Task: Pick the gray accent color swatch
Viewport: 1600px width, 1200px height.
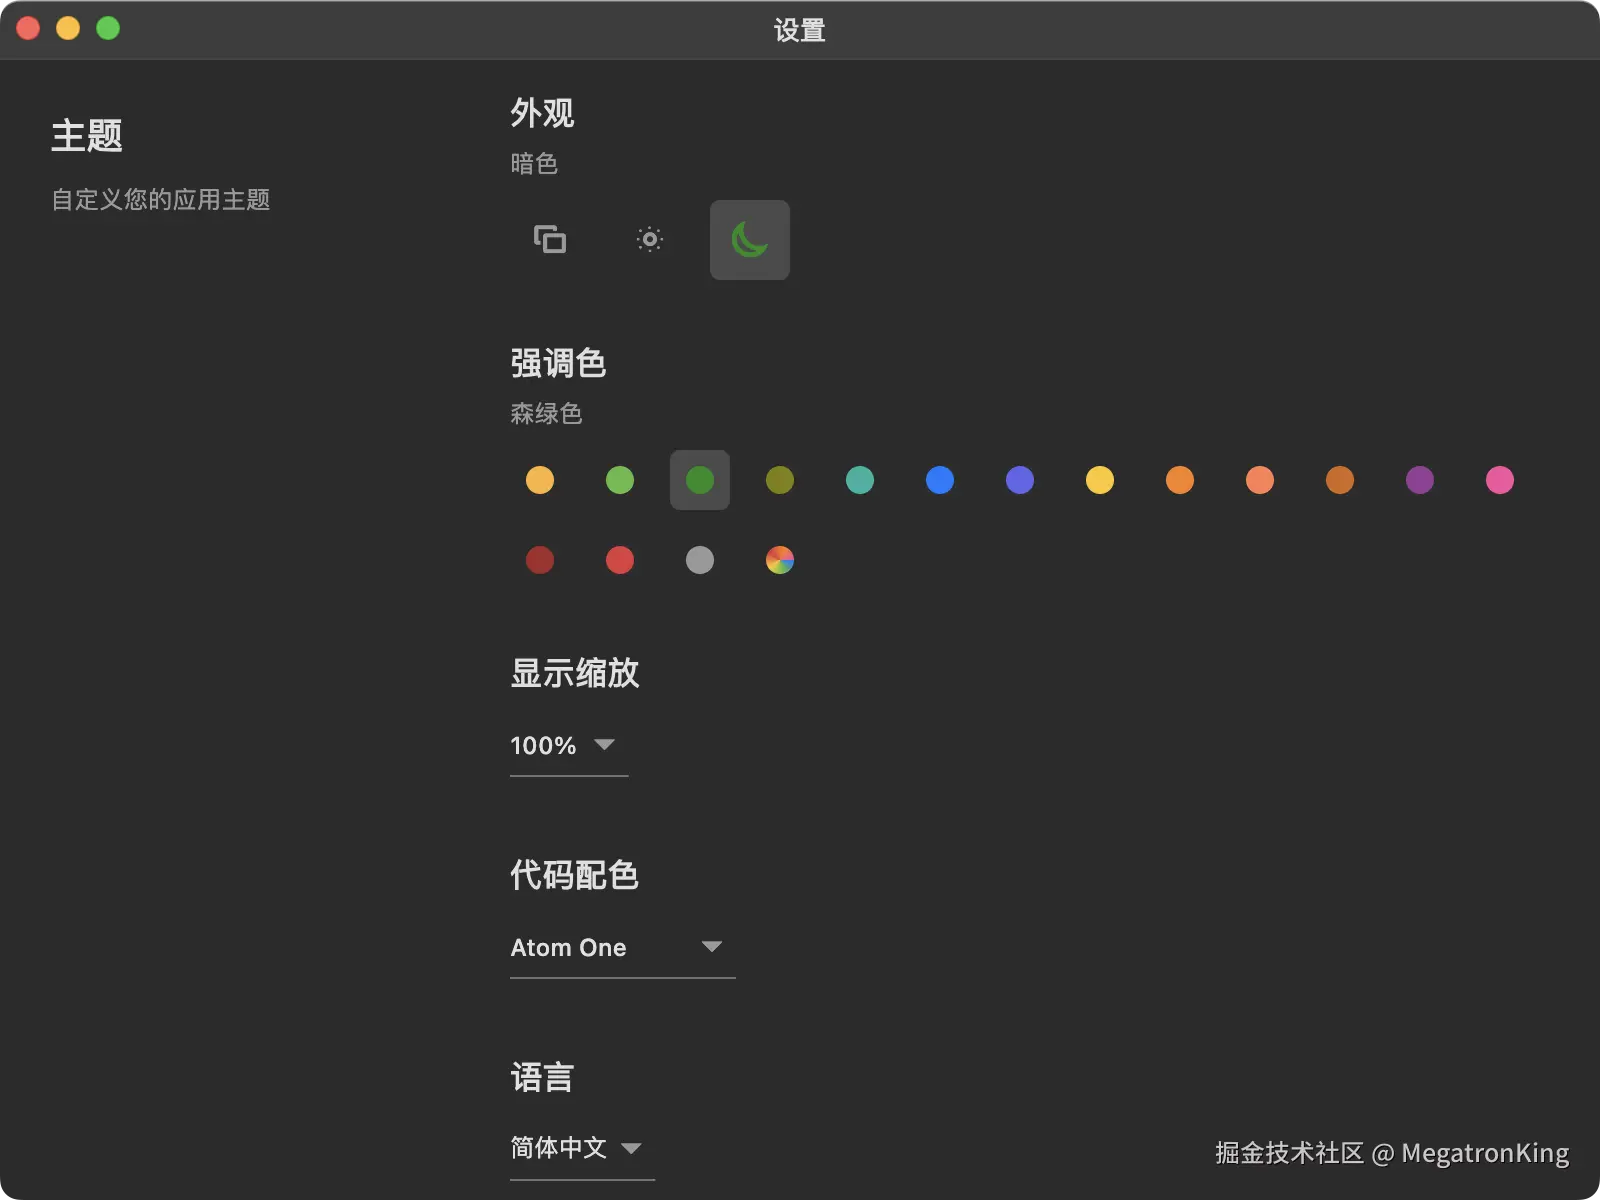Action: (700, 560)
